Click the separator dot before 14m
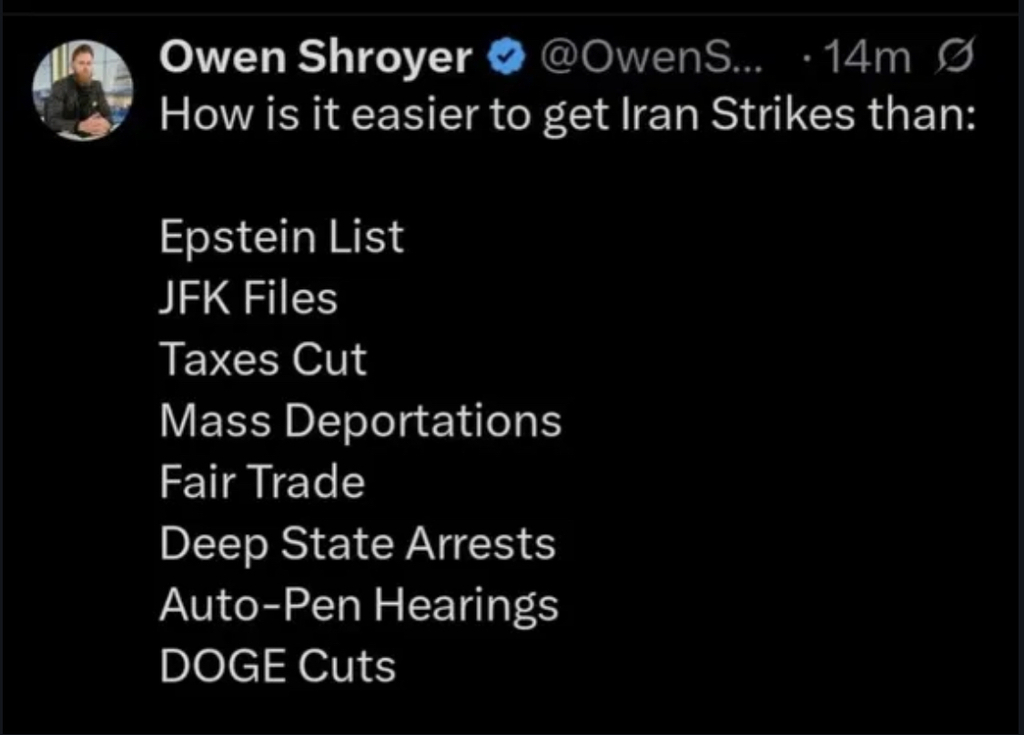The width and height of the screenshot is (1024, 735). [x=807, y=61]
